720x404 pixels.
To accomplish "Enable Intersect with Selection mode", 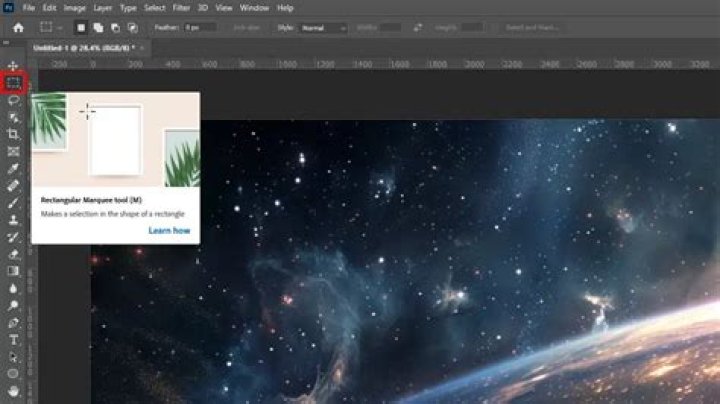I will point(132,28).
